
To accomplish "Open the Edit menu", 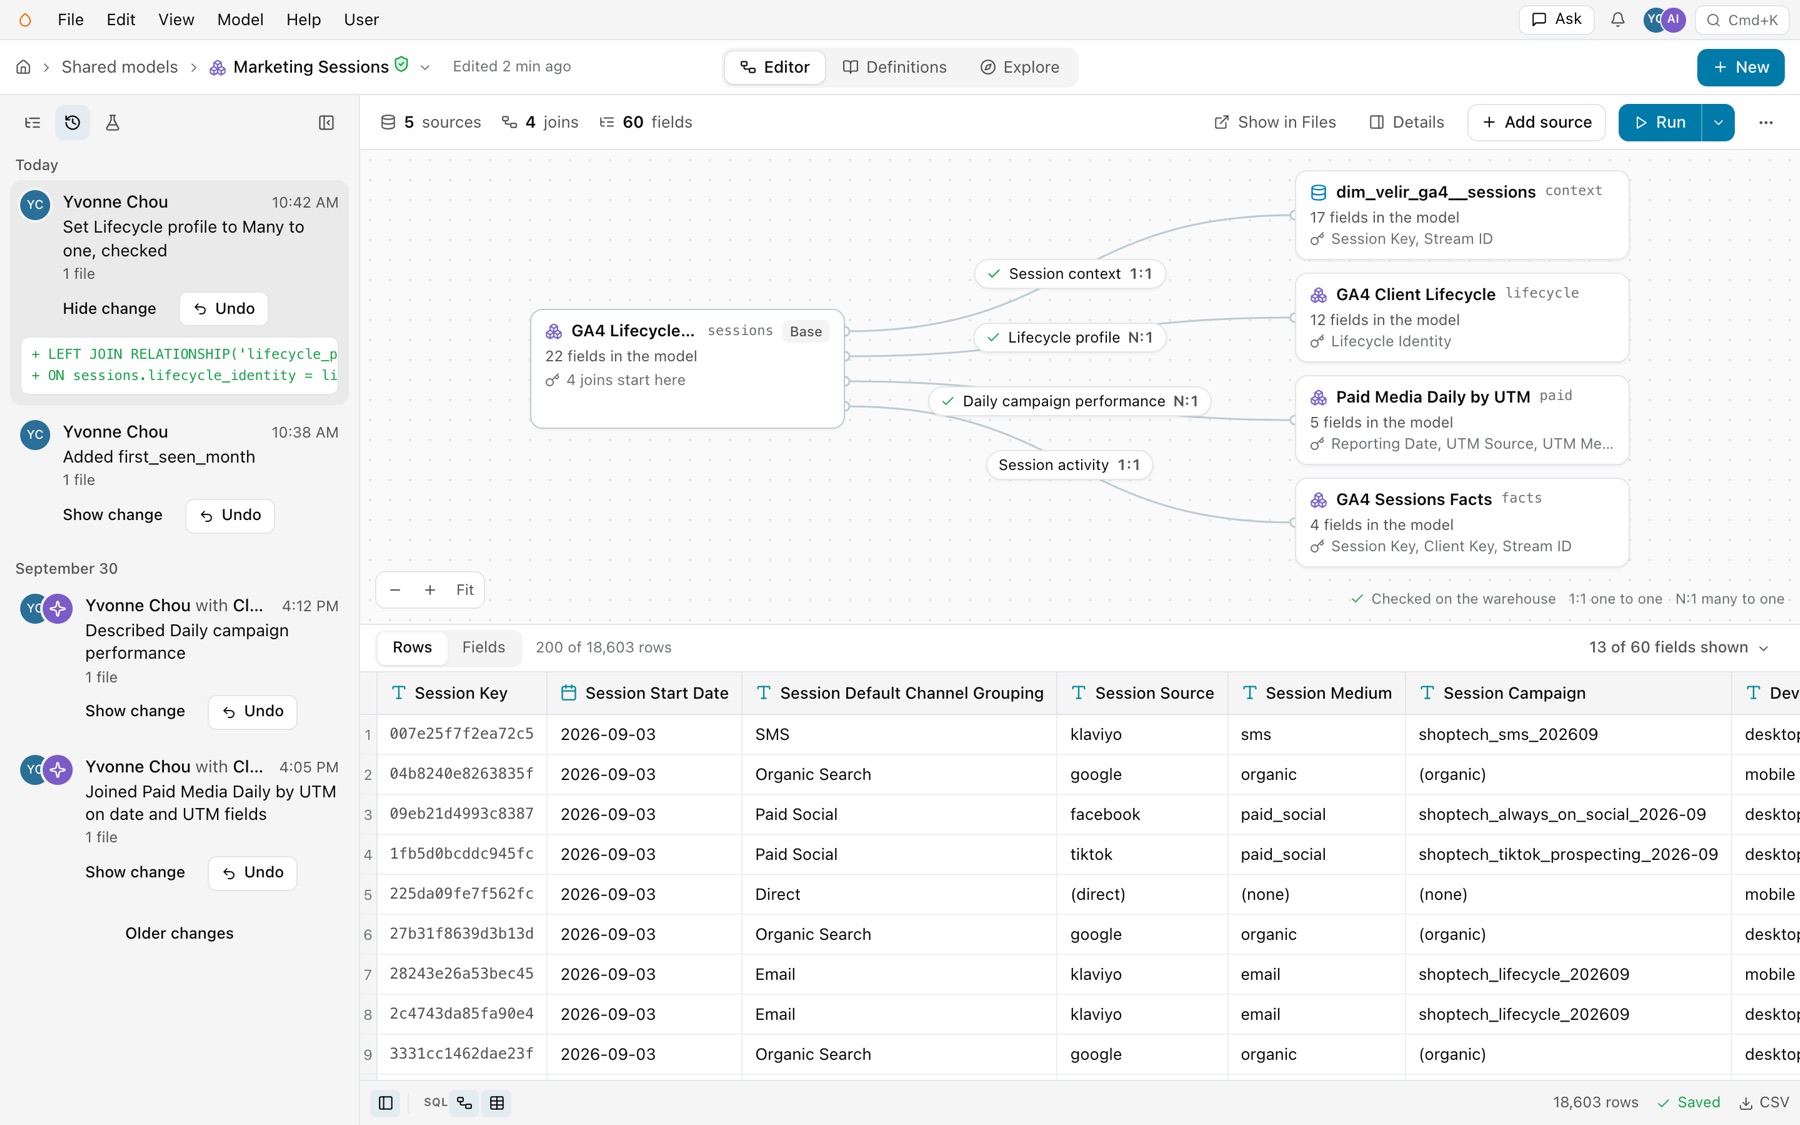I will [x=121, y=19].
